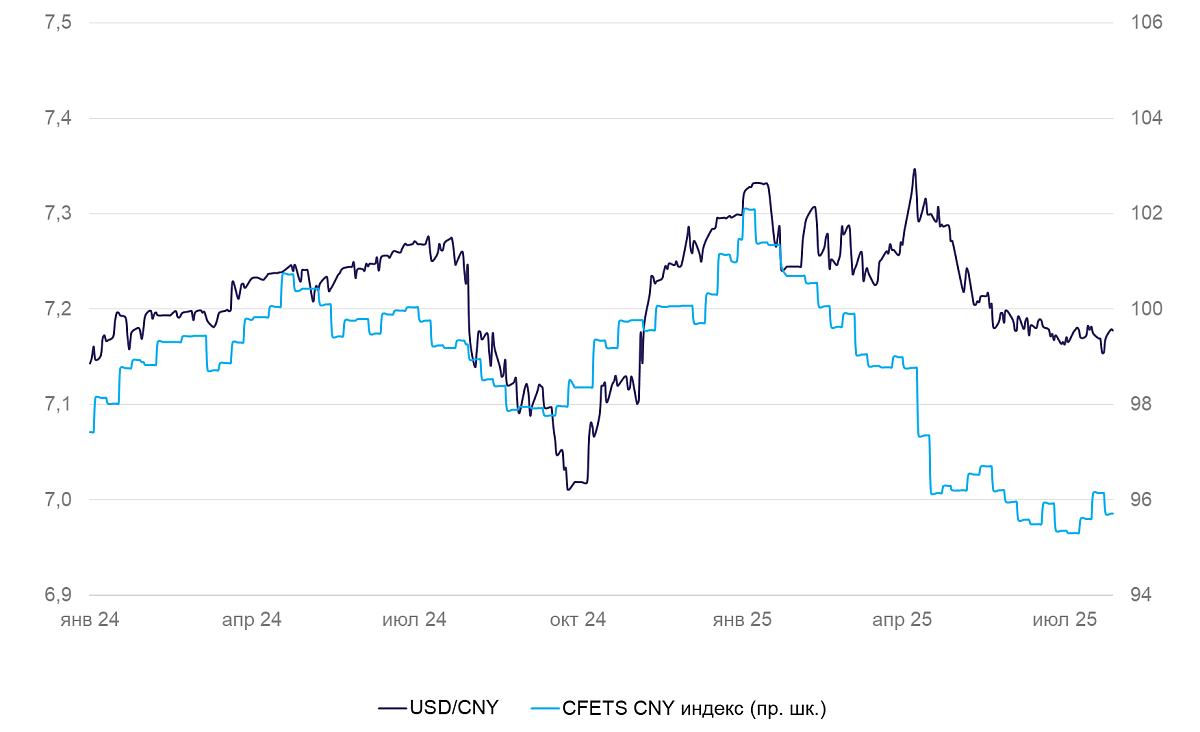The width and height of the screenshot is (1200, 732).
Task: Click the 7,3 left axis value
Action: pos(58,214)
